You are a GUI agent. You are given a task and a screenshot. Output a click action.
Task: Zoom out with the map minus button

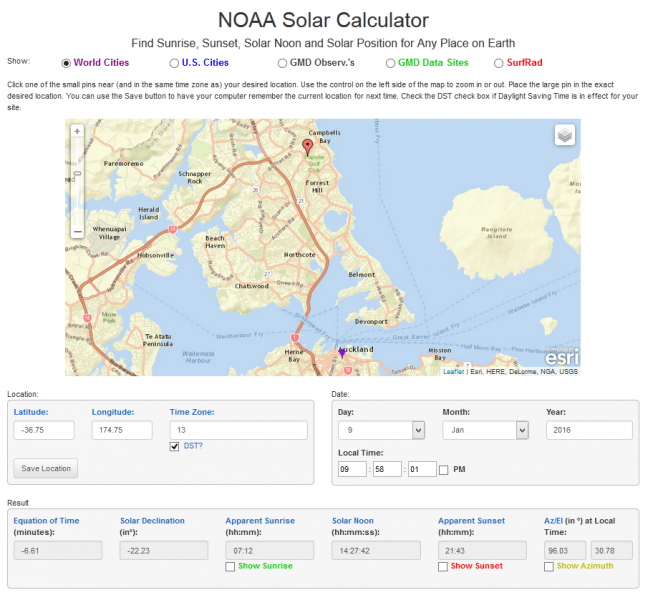[x=77, y=232]
